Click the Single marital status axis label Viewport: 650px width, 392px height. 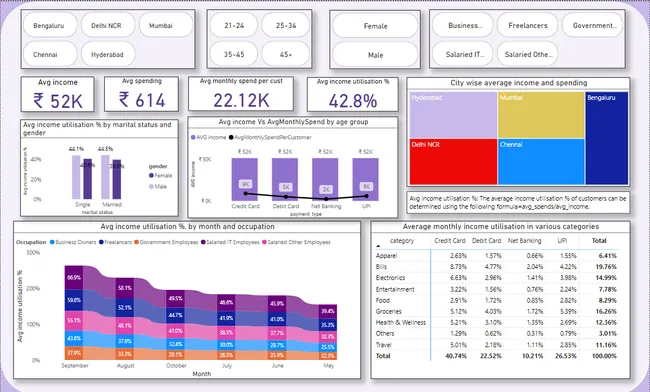coord(82,205)
